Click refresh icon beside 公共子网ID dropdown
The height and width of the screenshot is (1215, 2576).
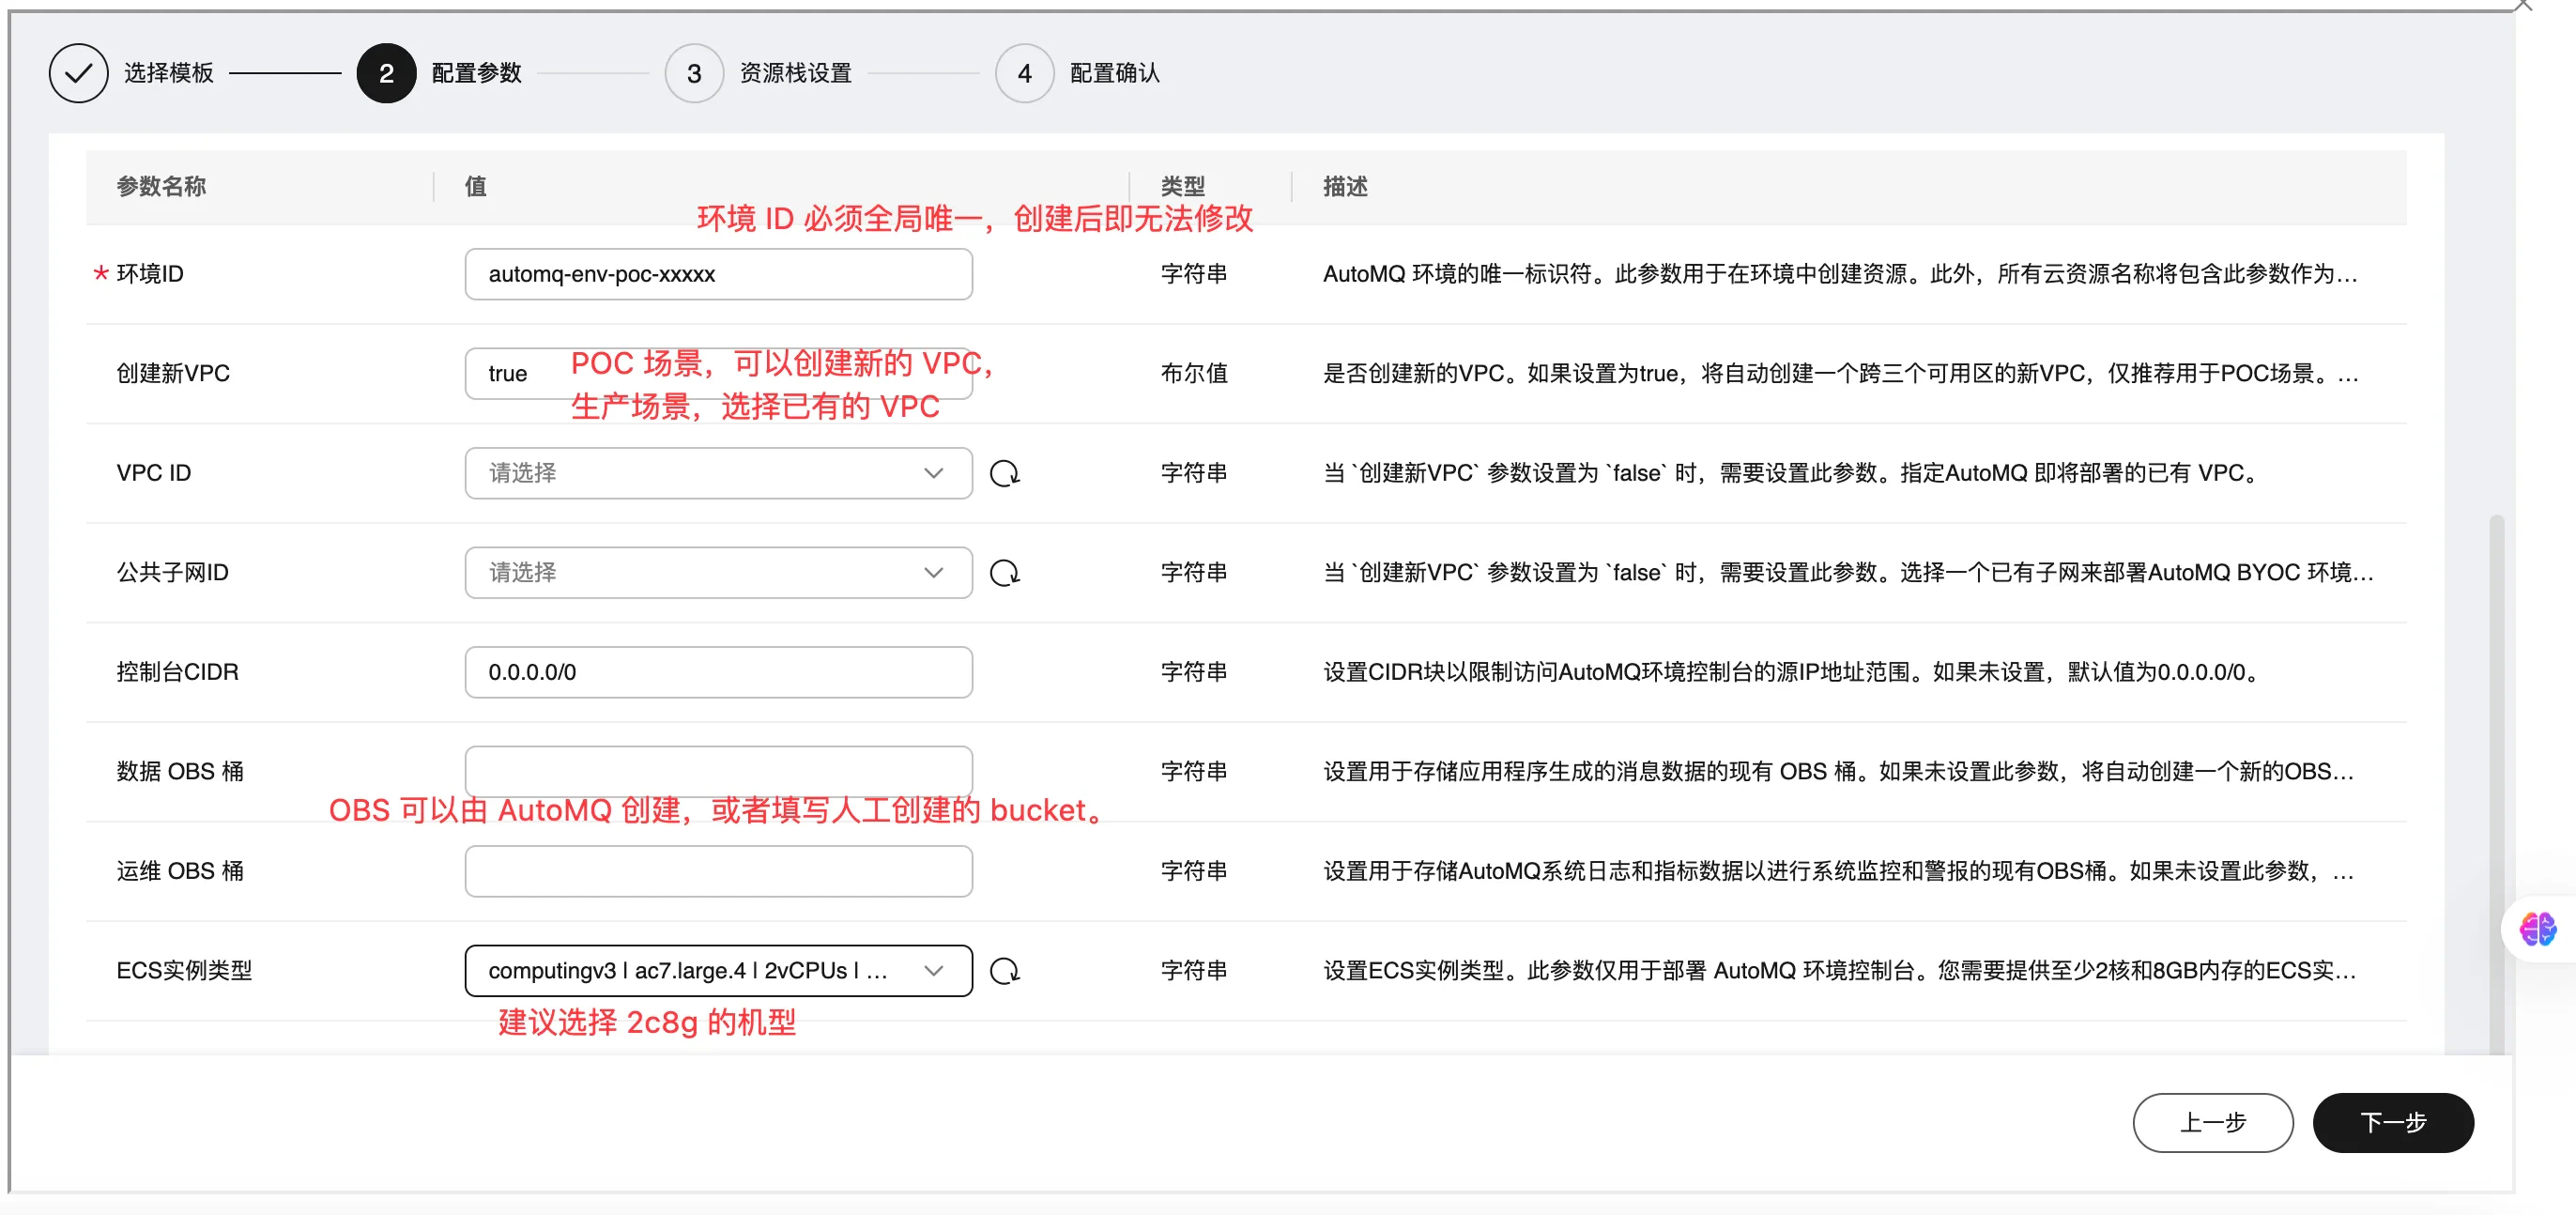pos(1004,573)
